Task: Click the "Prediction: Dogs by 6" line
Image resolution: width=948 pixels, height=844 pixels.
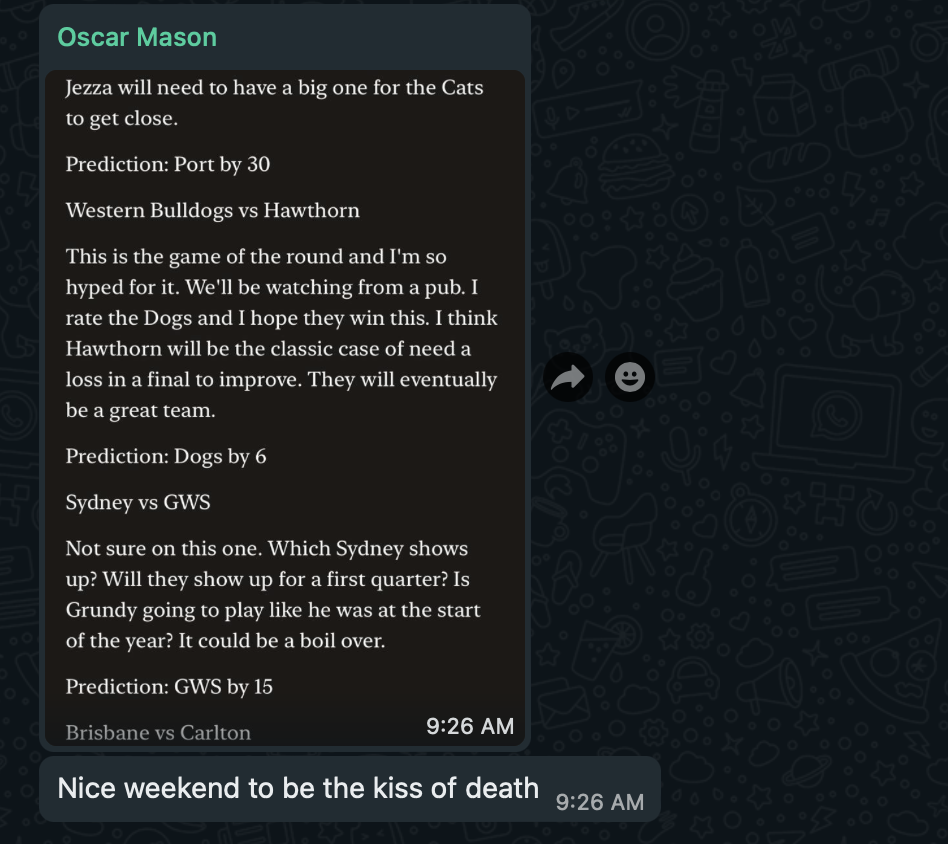Action: tap(166, 456)
